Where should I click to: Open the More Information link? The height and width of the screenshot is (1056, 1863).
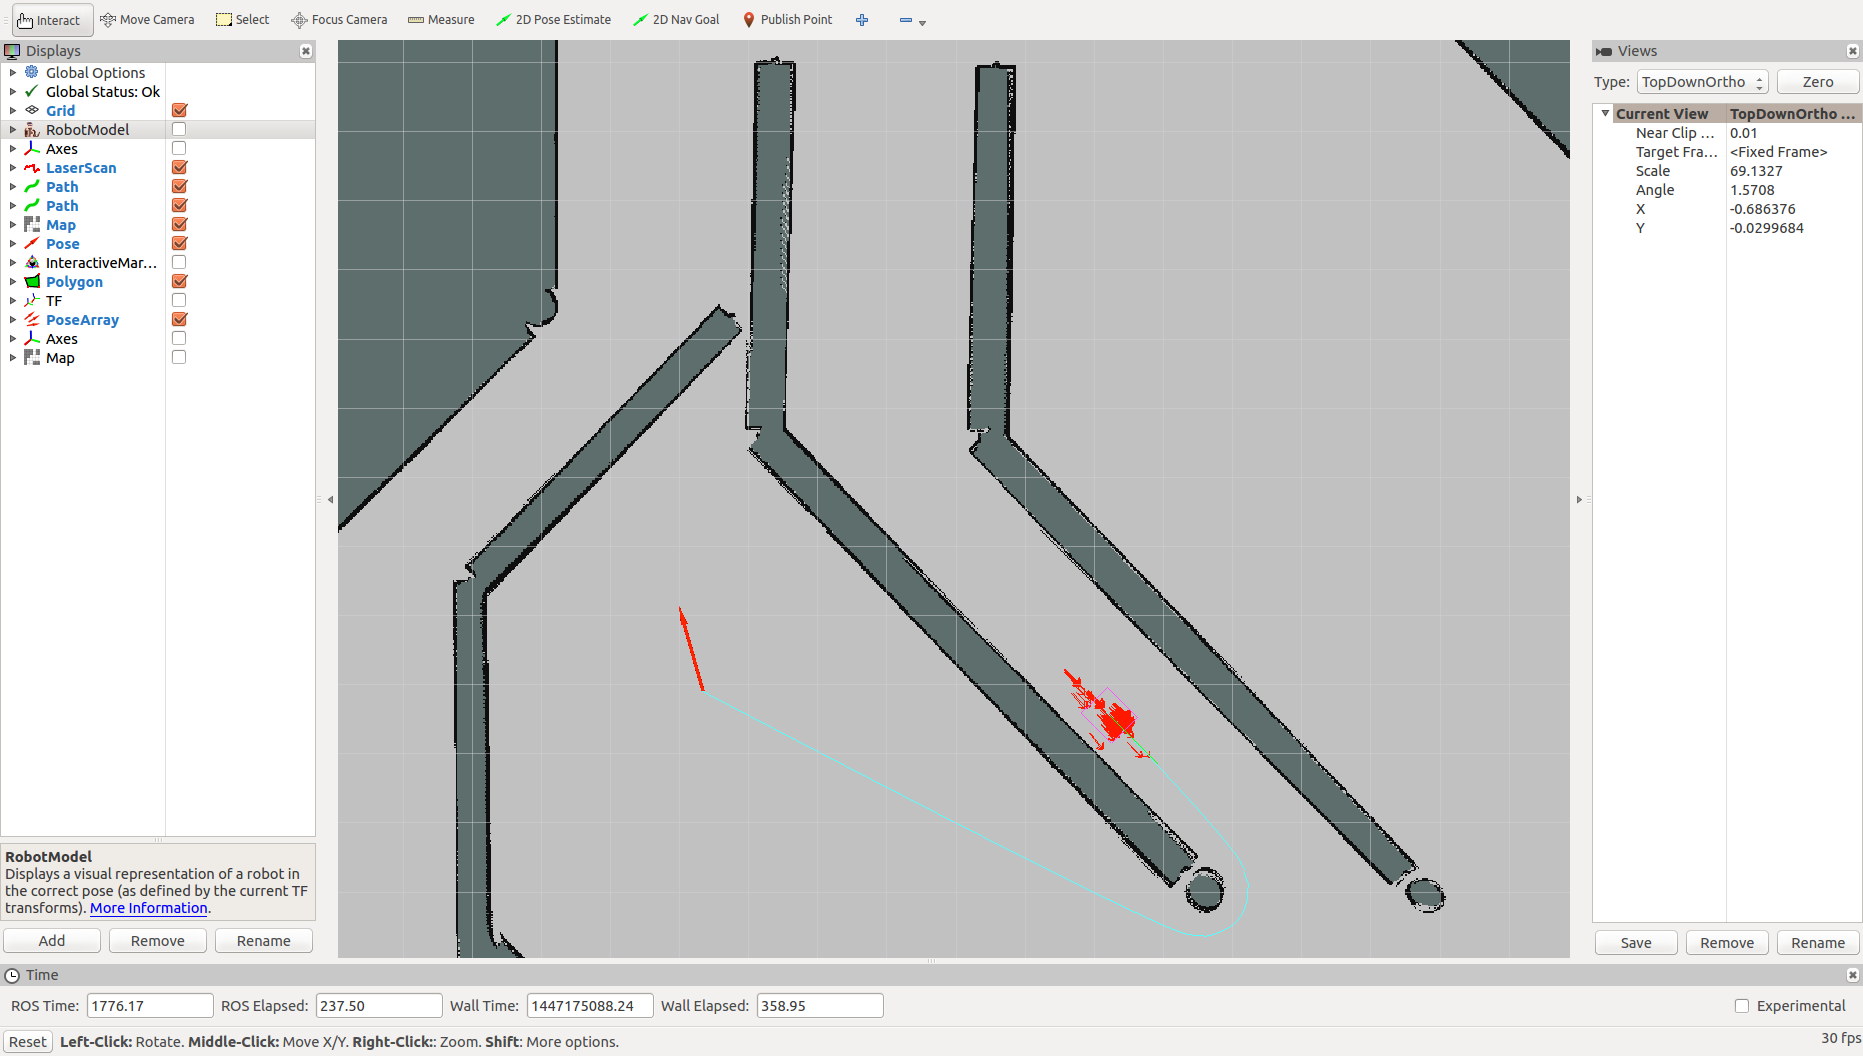tap(149, 908)
